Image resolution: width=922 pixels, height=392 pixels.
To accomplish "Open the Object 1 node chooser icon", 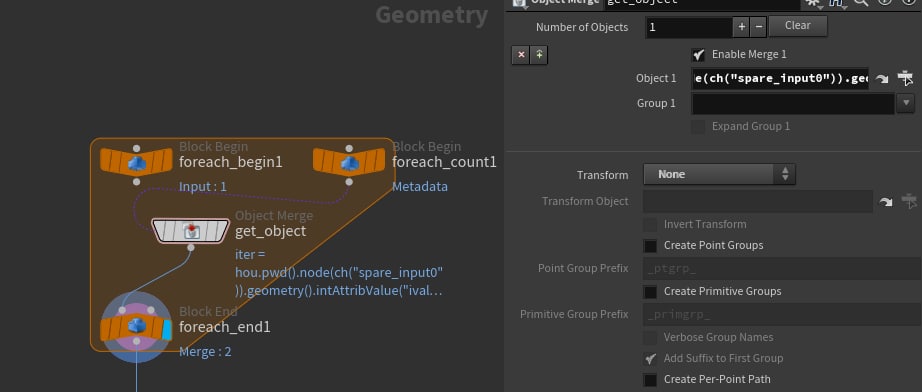I will click(x=906, y=78).
